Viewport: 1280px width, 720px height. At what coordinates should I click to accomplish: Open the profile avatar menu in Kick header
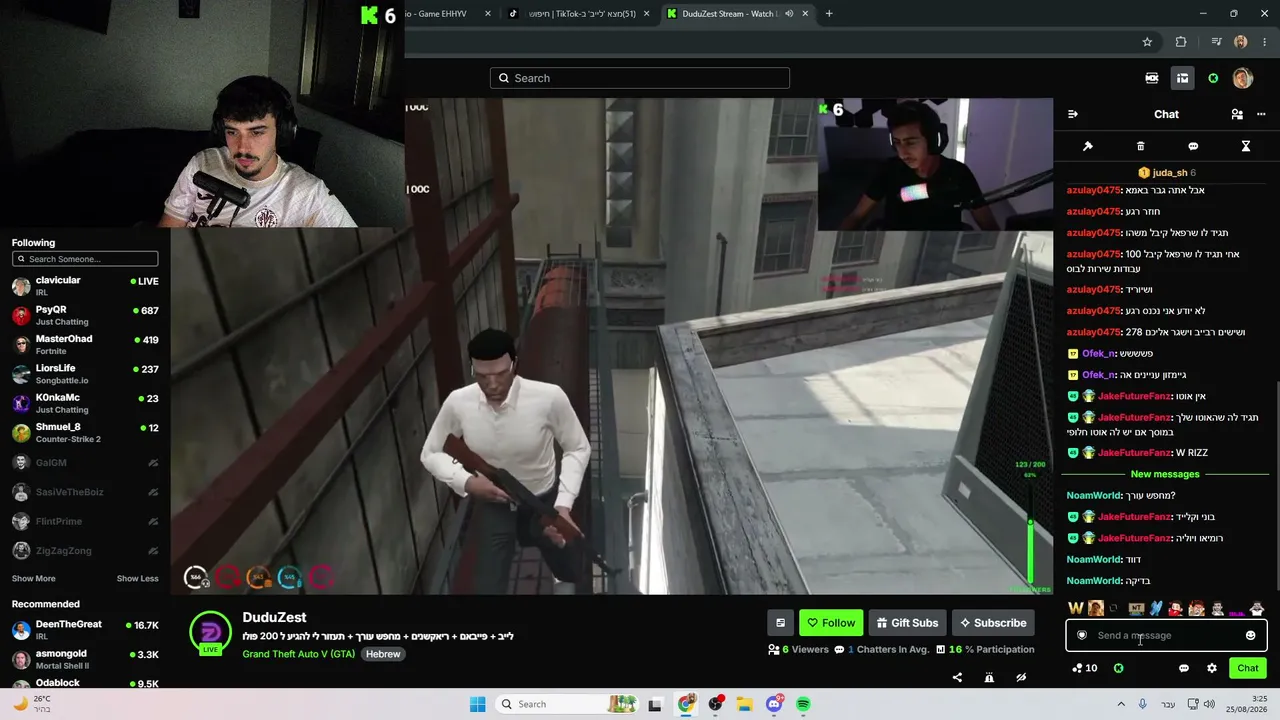pyautogui.click(x=1243, y=78)
